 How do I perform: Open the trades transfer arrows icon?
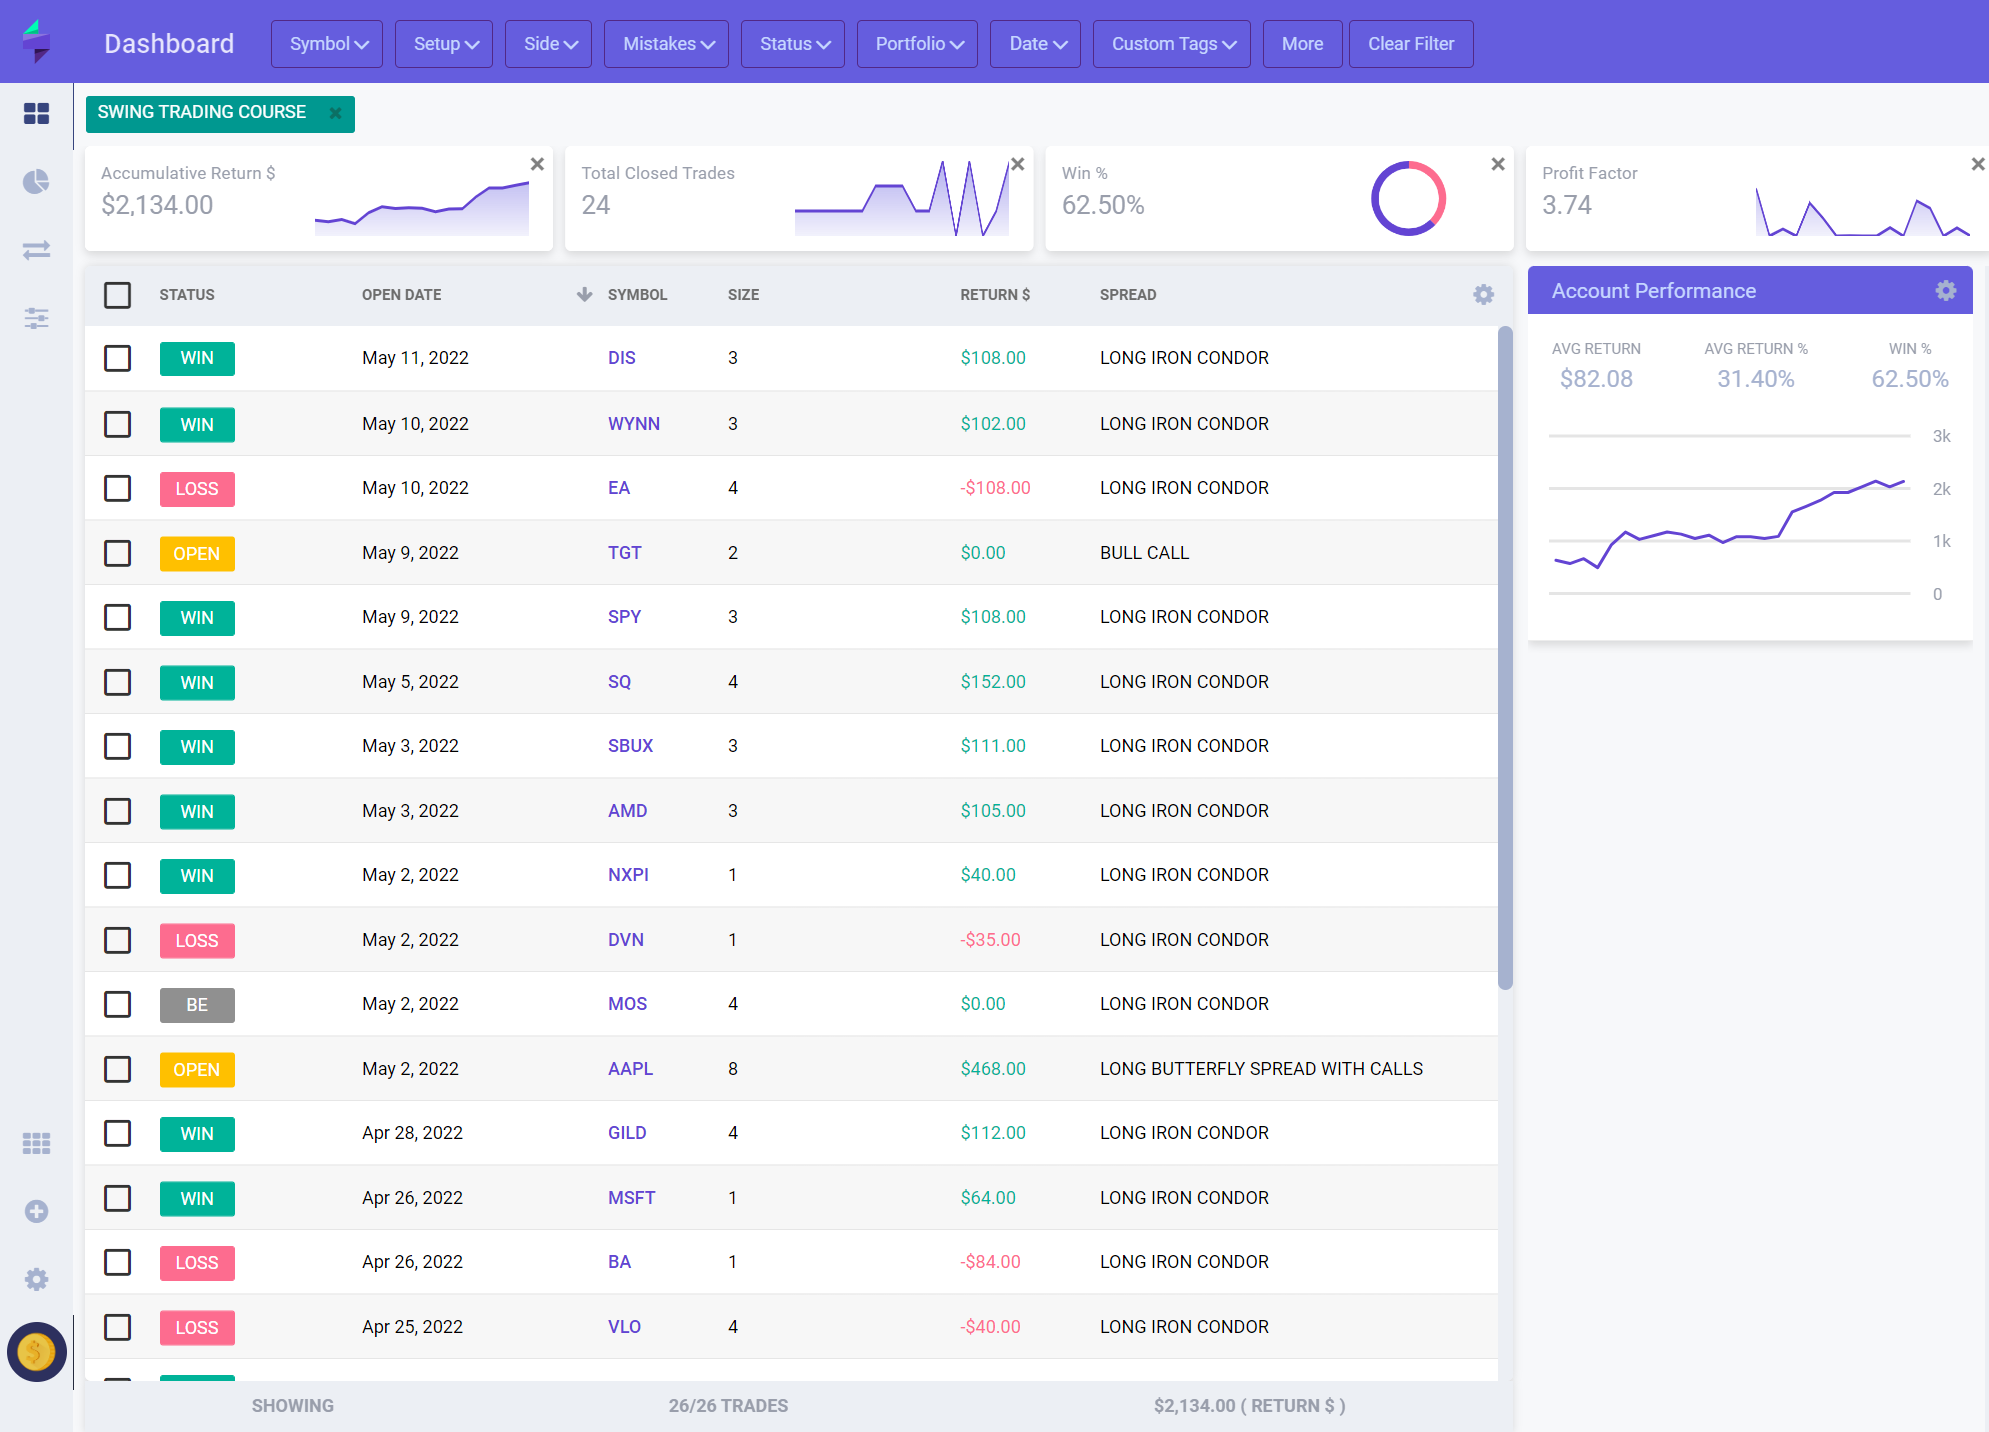(x=36, y=249)
